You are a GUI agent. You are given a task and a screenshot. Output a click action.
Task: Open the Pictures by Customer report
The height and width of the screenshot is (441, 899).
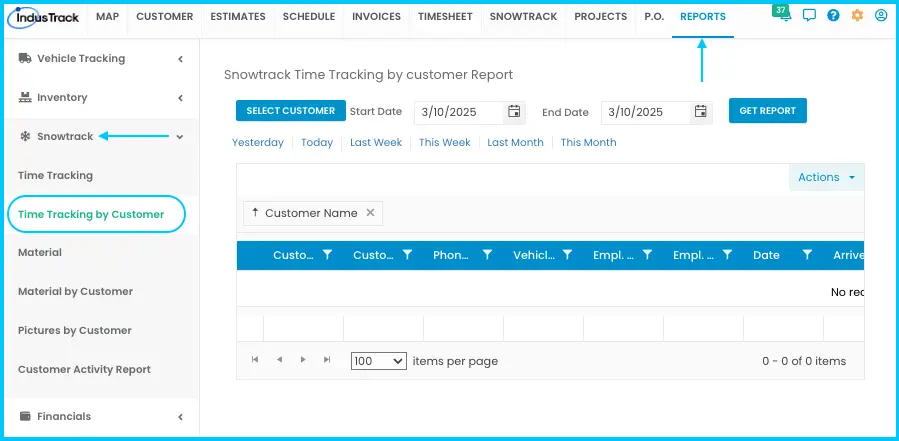[75, 330]
